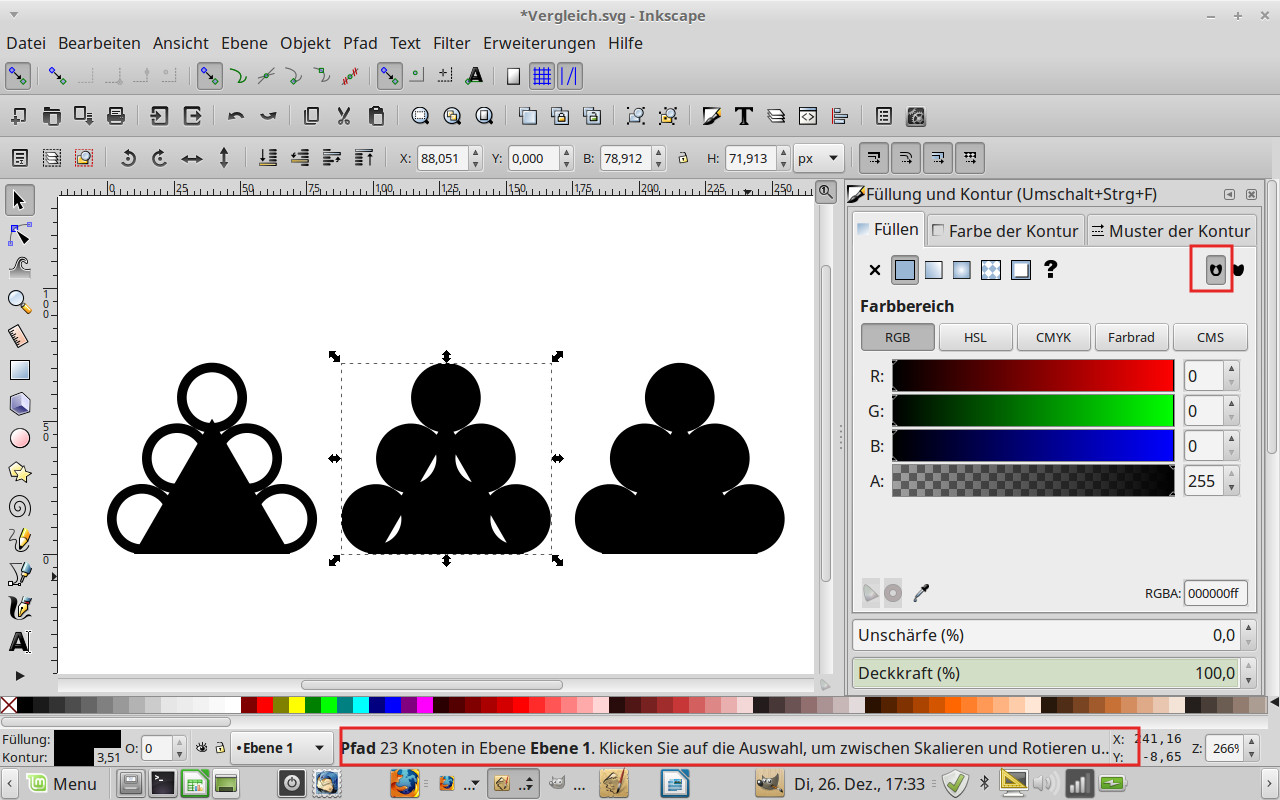Image resolution: width=1280 pixels, height=800 pixels.
Task: Expand the toolbox overflow arrow
Action: (20, 677)
